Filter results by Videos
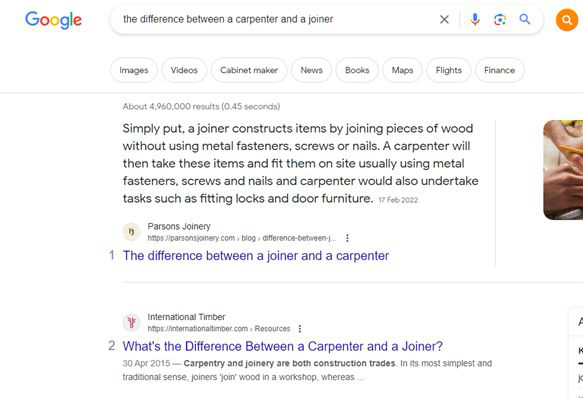This screenshot has width=583, height=398. click(x=184, y=70)
